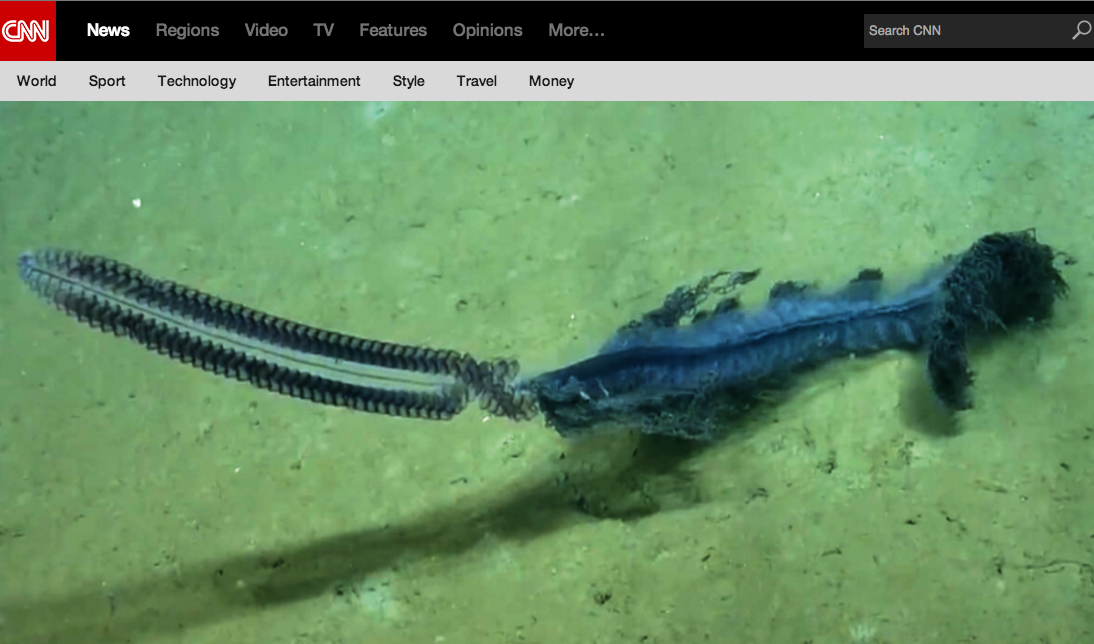Screen dimensions: 1094x644
Task: Open the Regions menu
Action: 187,30
